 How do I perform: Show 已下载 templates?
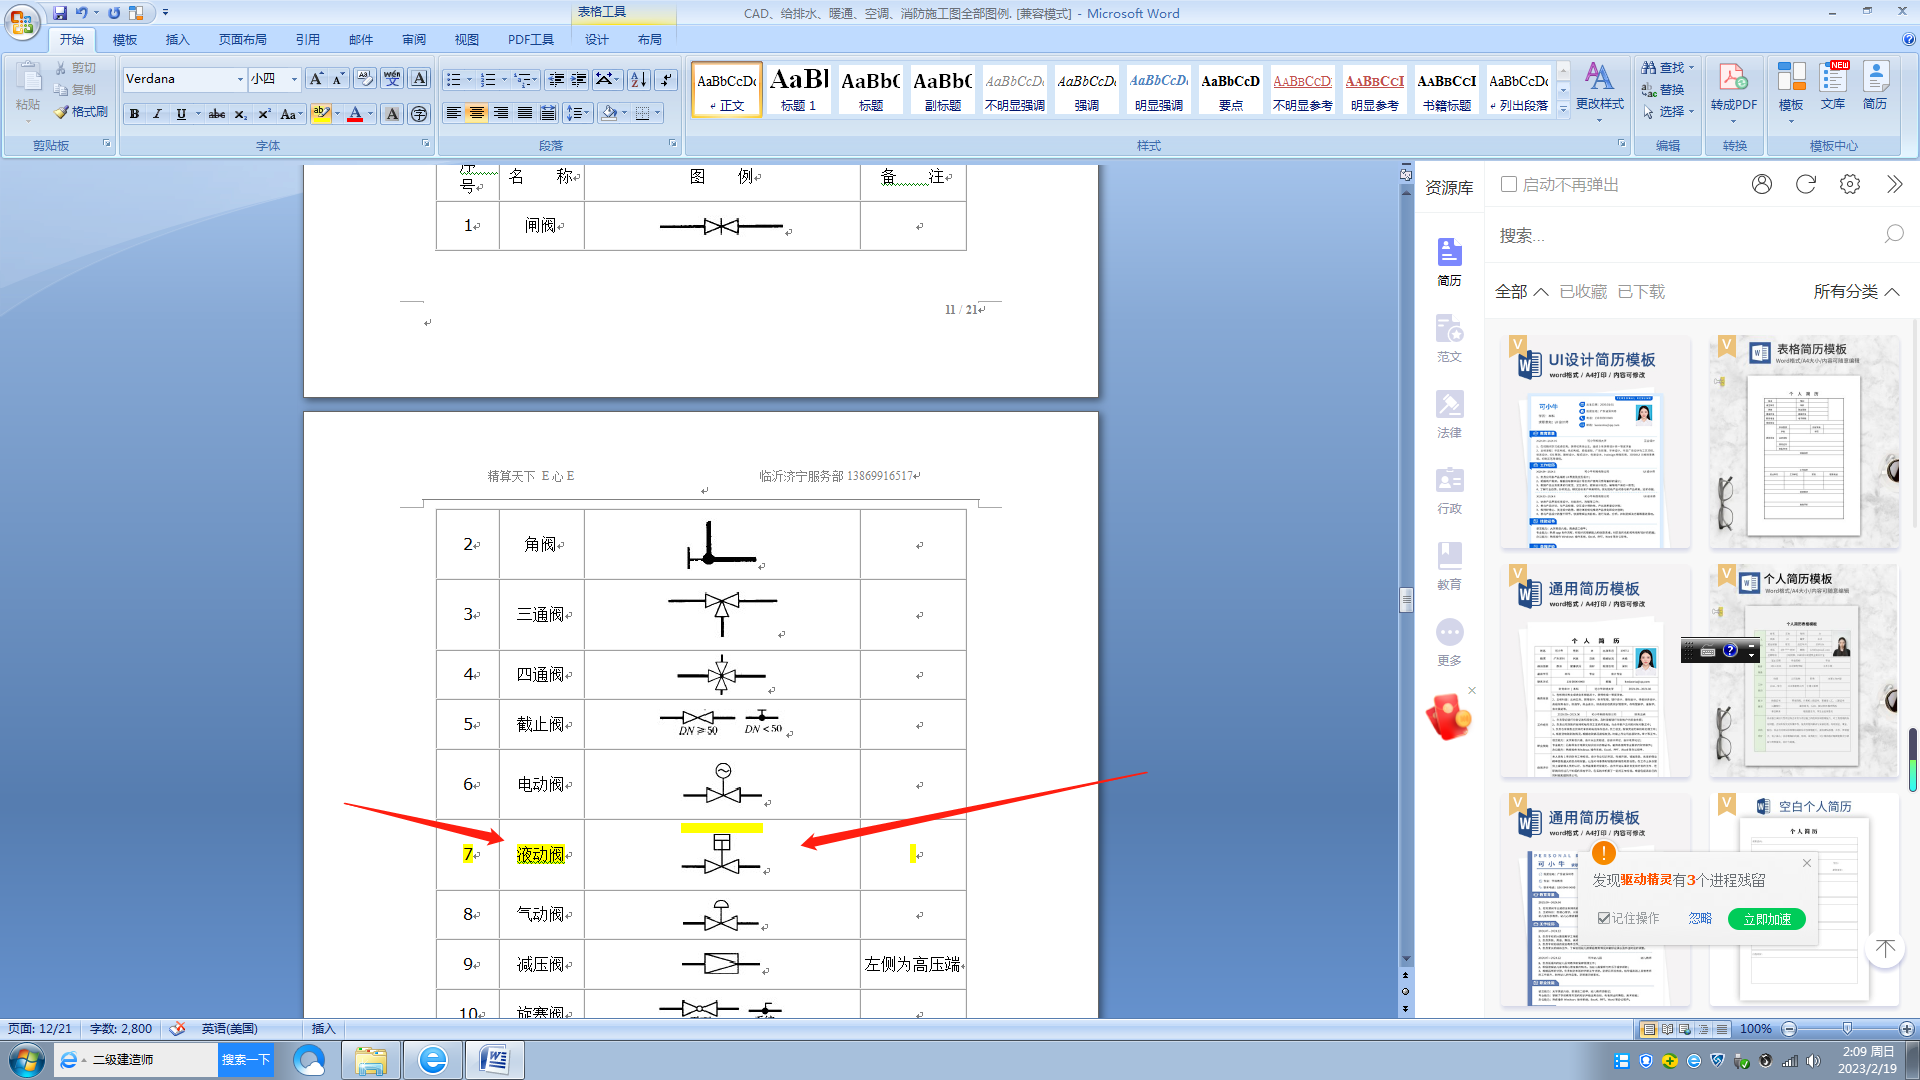coord(1641,291)
